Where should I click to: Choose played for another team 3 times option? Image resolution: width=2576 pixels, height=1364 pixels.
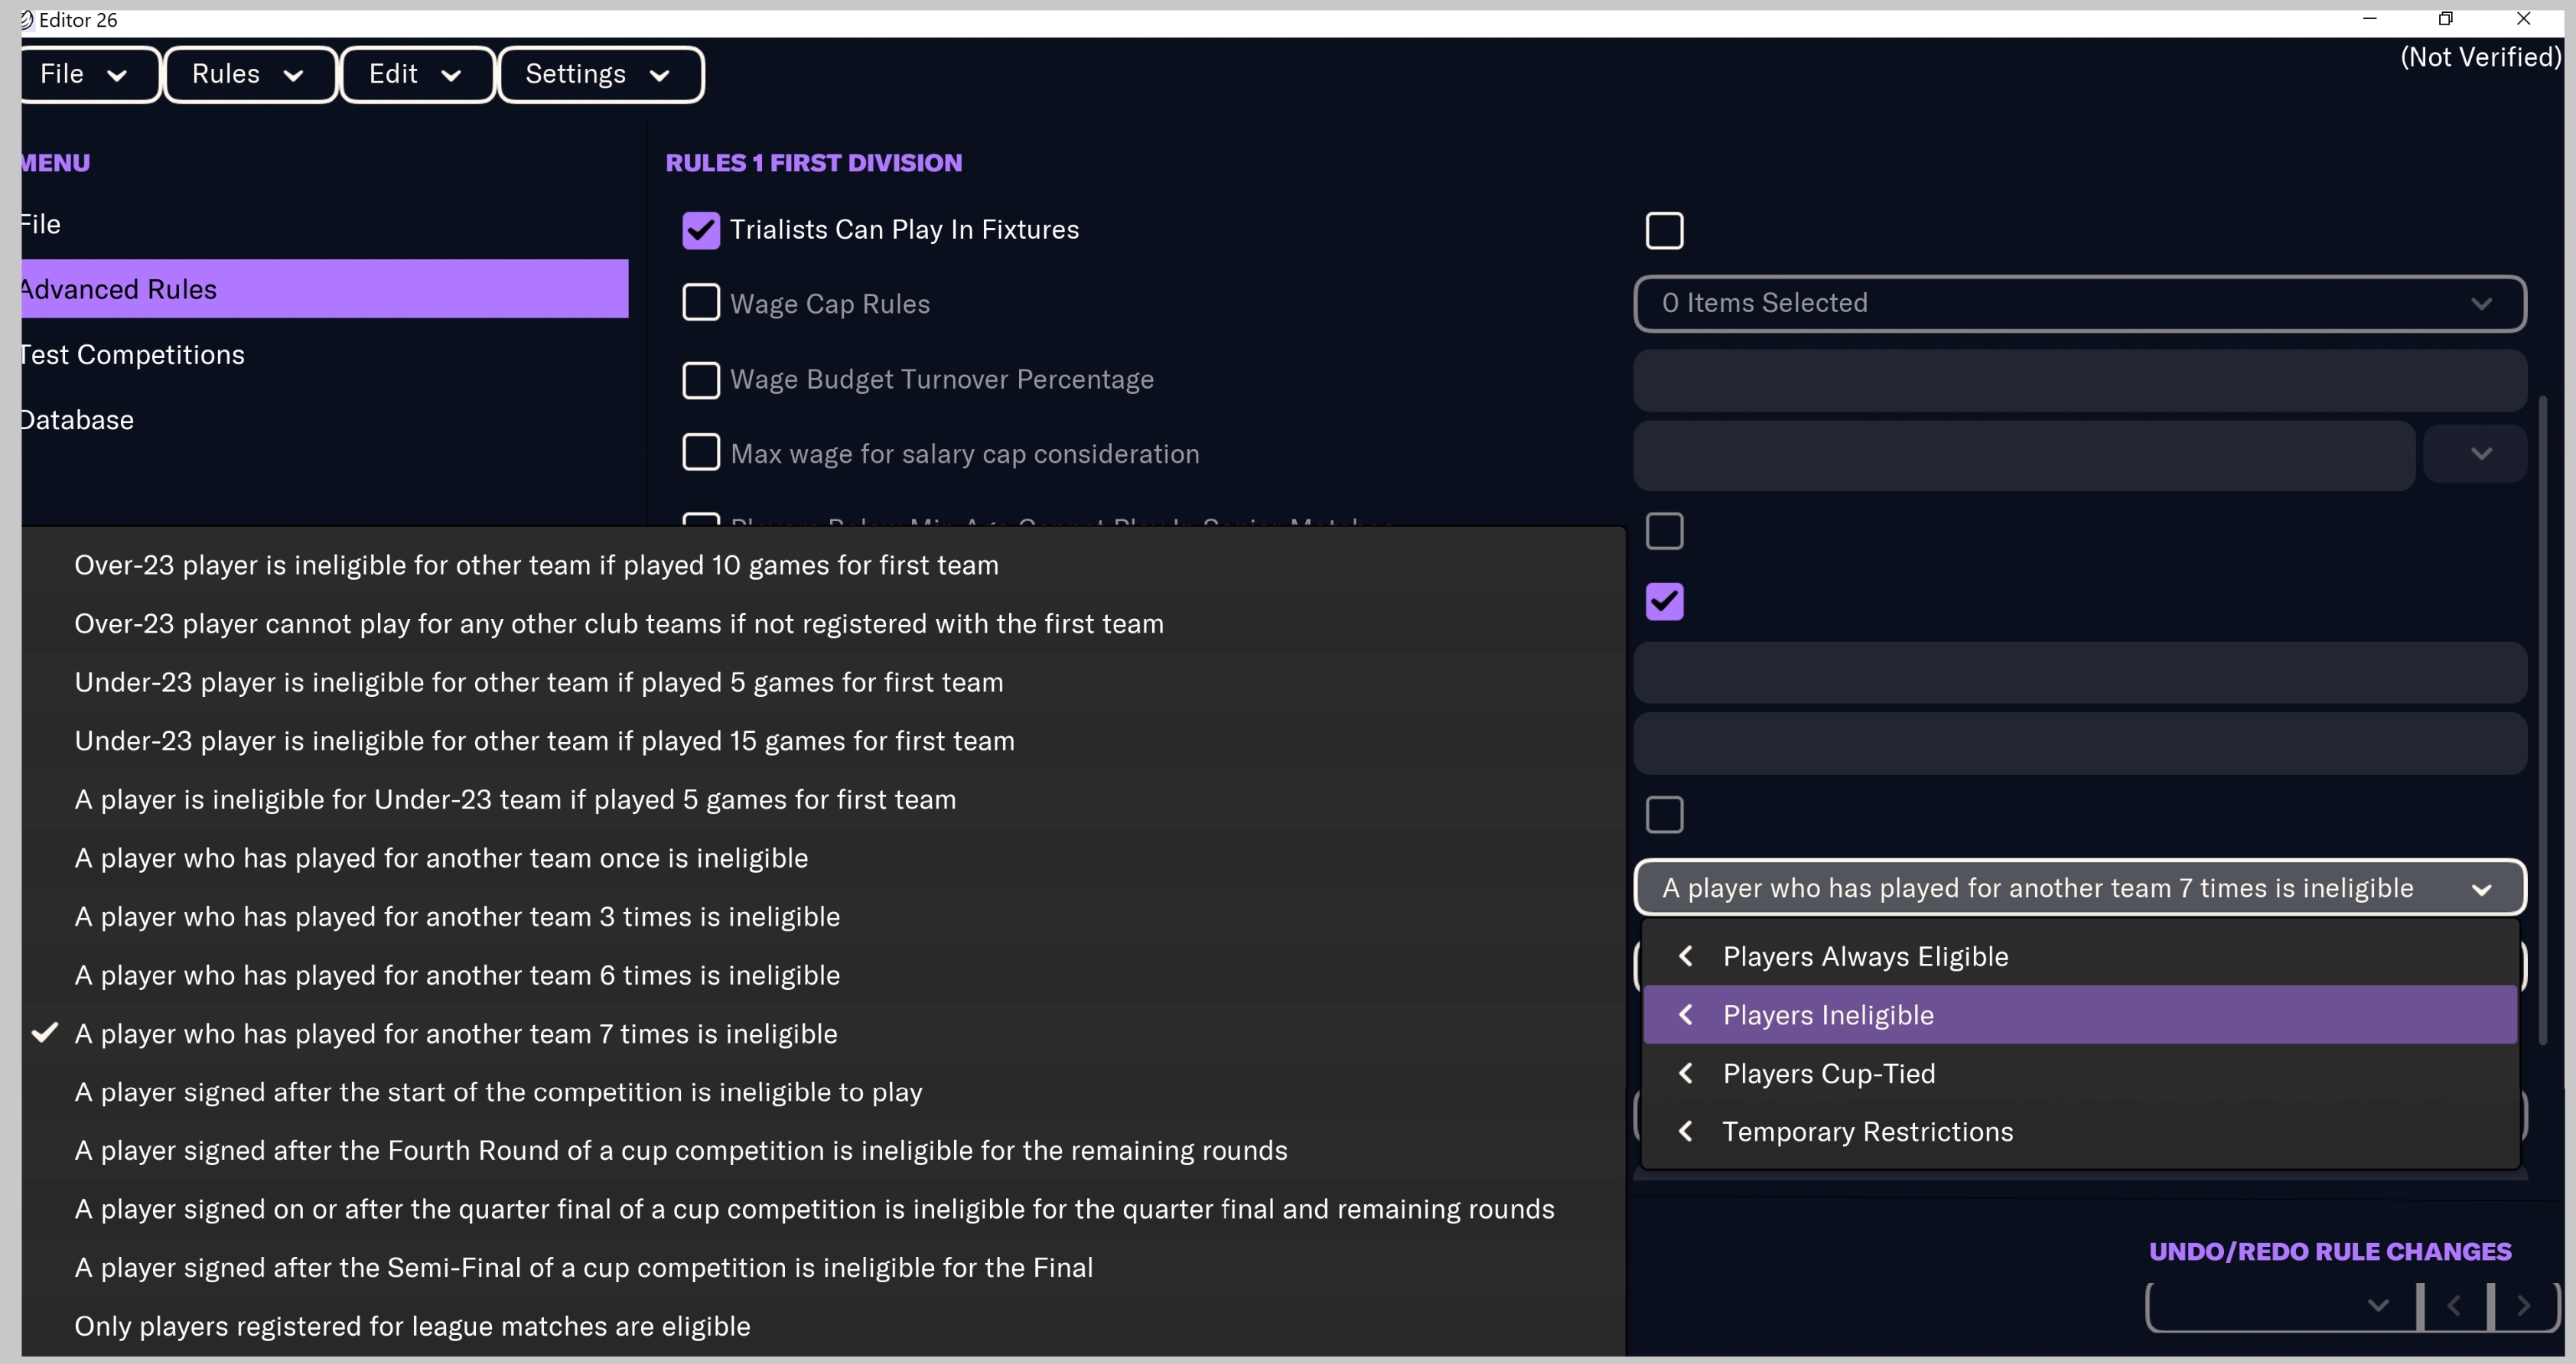(457, 916)
